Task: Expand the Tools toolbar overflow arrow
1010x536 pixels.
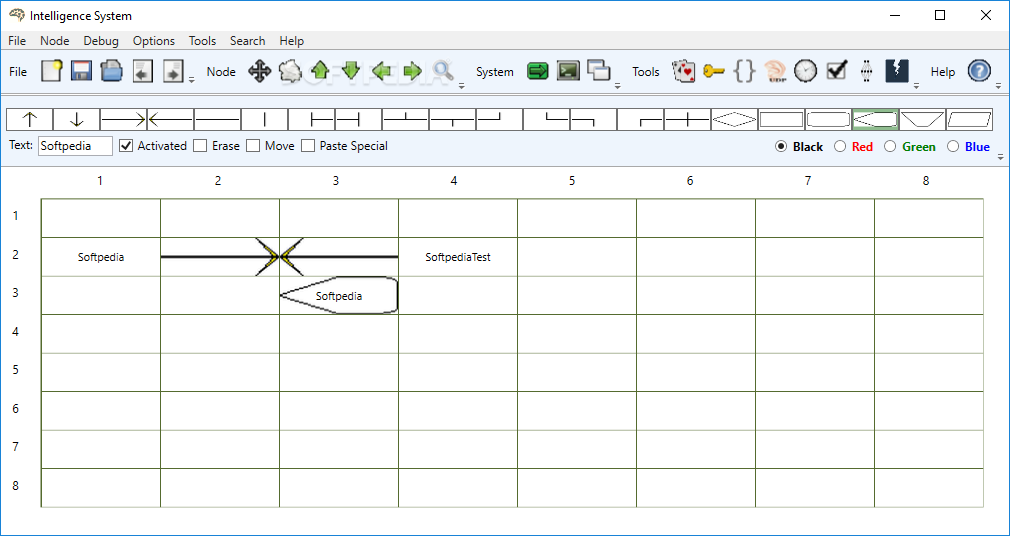Action: click(916, 85)
